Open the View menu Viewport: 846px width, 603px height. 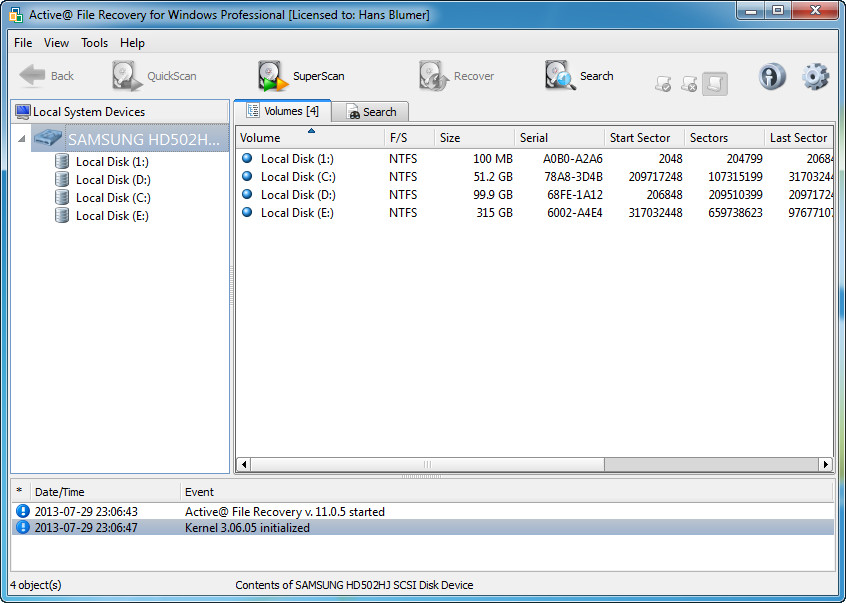click(x=56, y=43)
